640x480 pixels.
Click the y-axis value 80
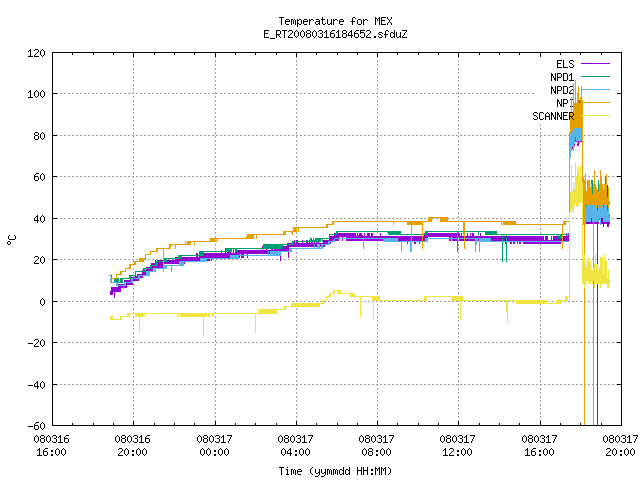[x=39, y=136]
